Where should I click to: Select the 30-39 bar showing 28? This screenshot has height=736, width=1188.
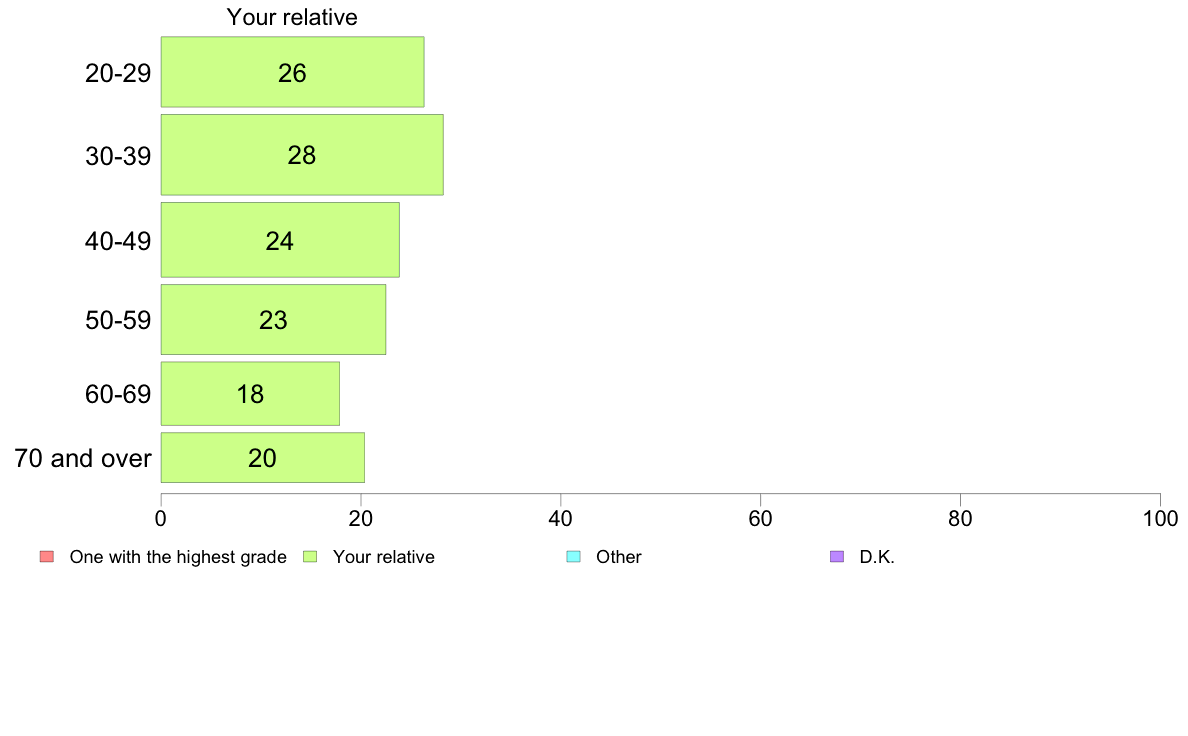(302, 155)
